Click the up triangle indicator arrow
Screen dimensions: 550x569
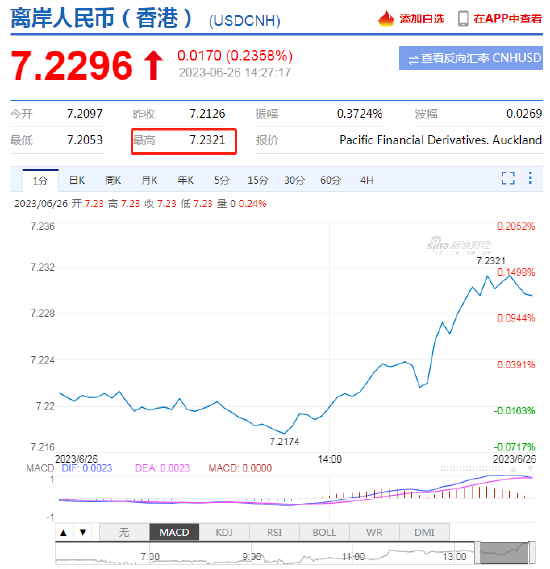63,532
